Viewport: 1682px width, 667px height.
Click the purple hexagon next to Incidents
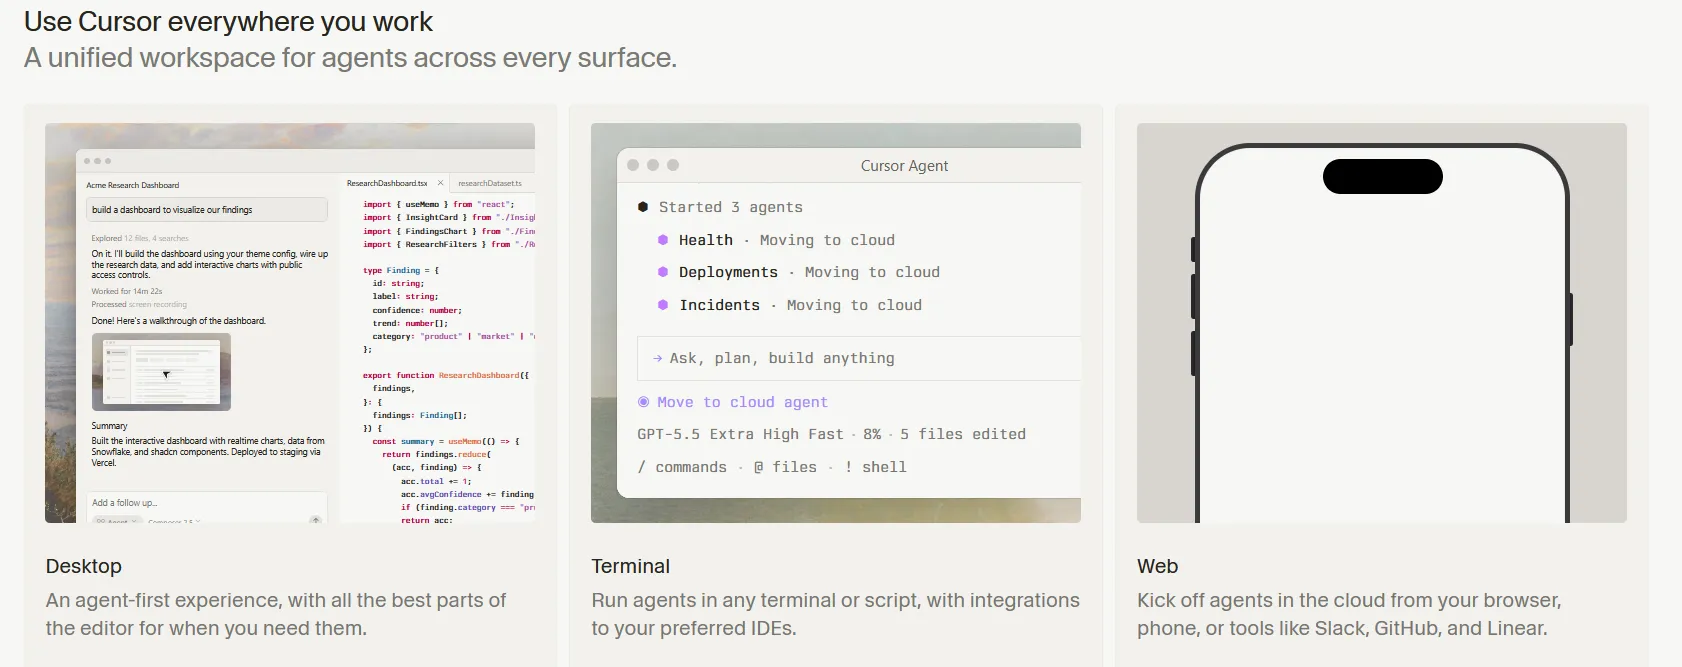pyautogui.click(x=663, y=305)
